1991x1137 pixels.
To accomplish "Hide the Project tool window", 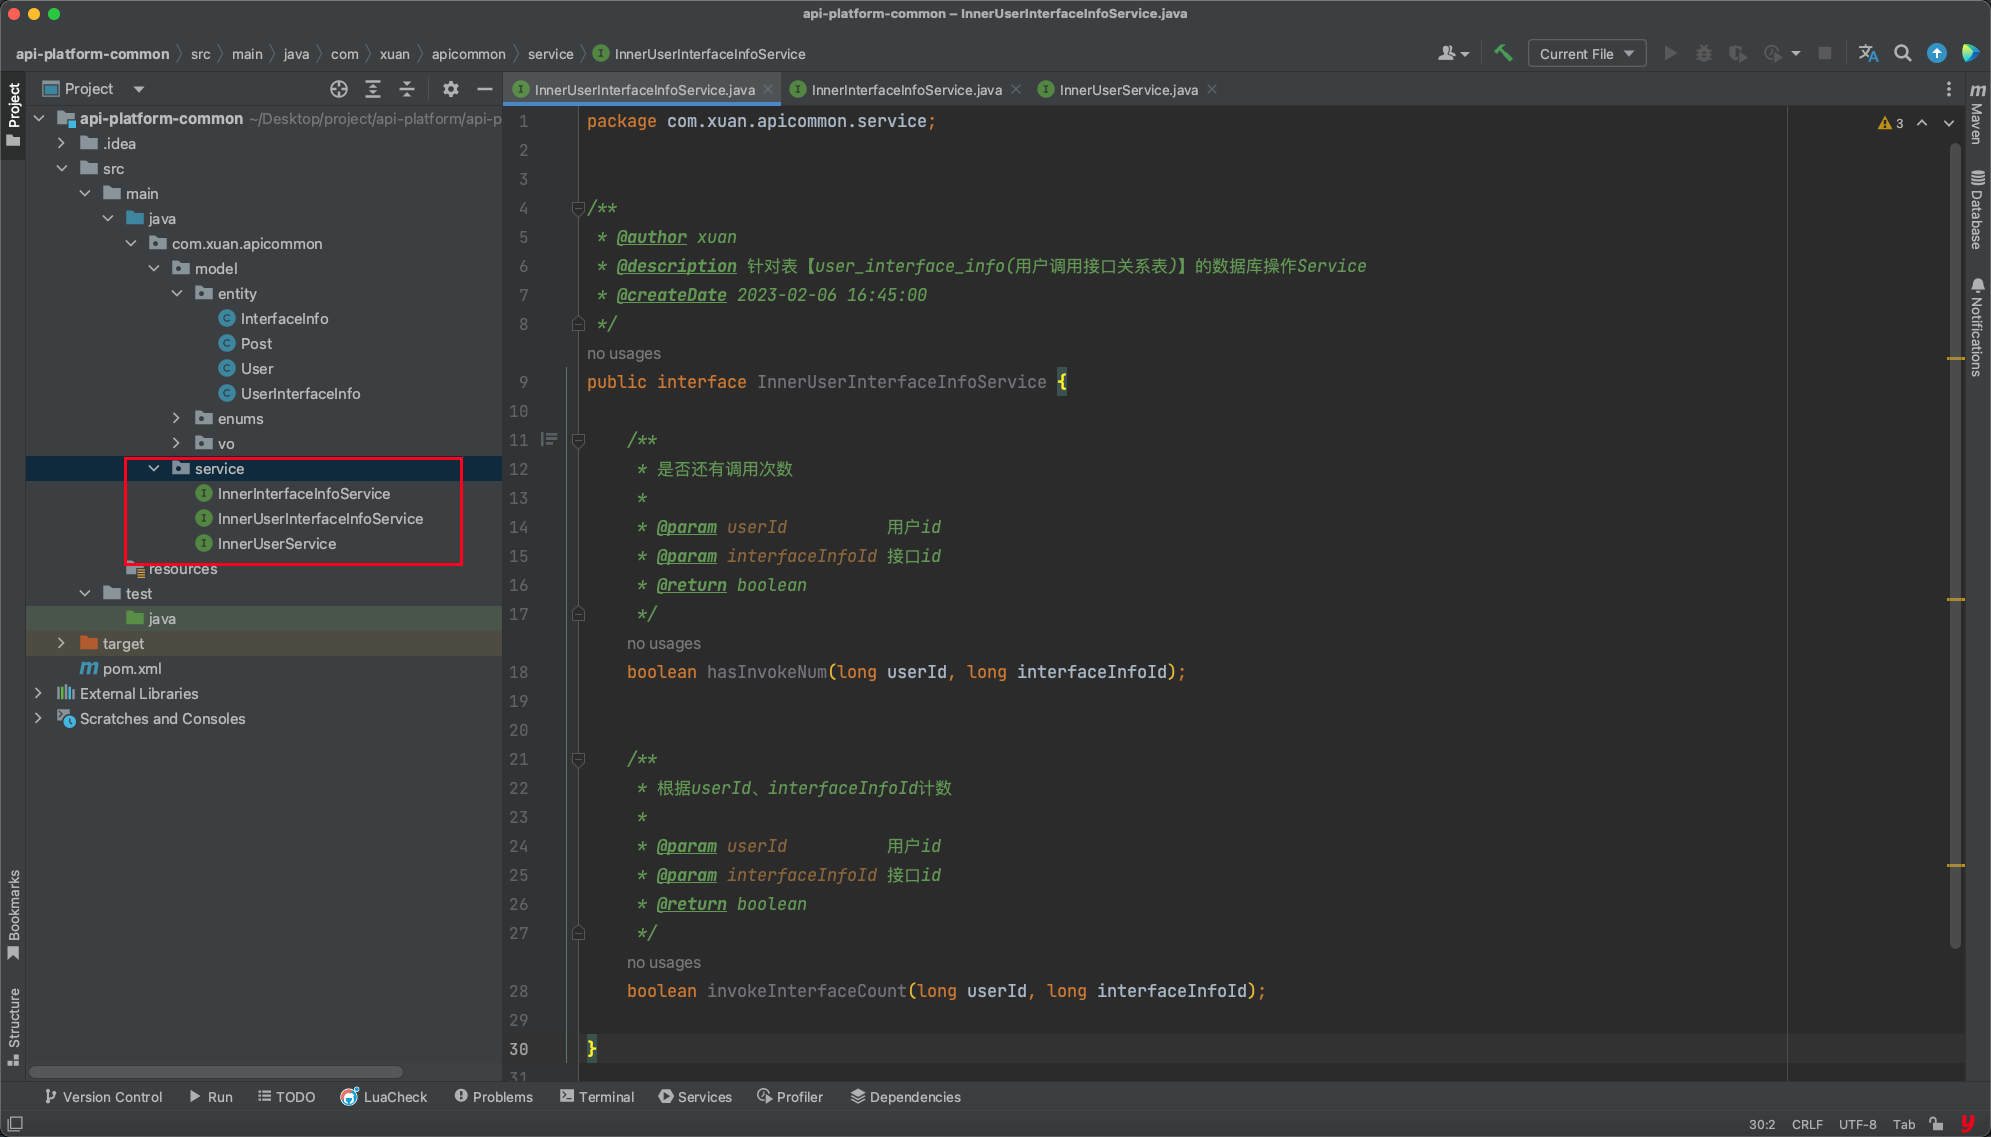I will coord(485,89).
